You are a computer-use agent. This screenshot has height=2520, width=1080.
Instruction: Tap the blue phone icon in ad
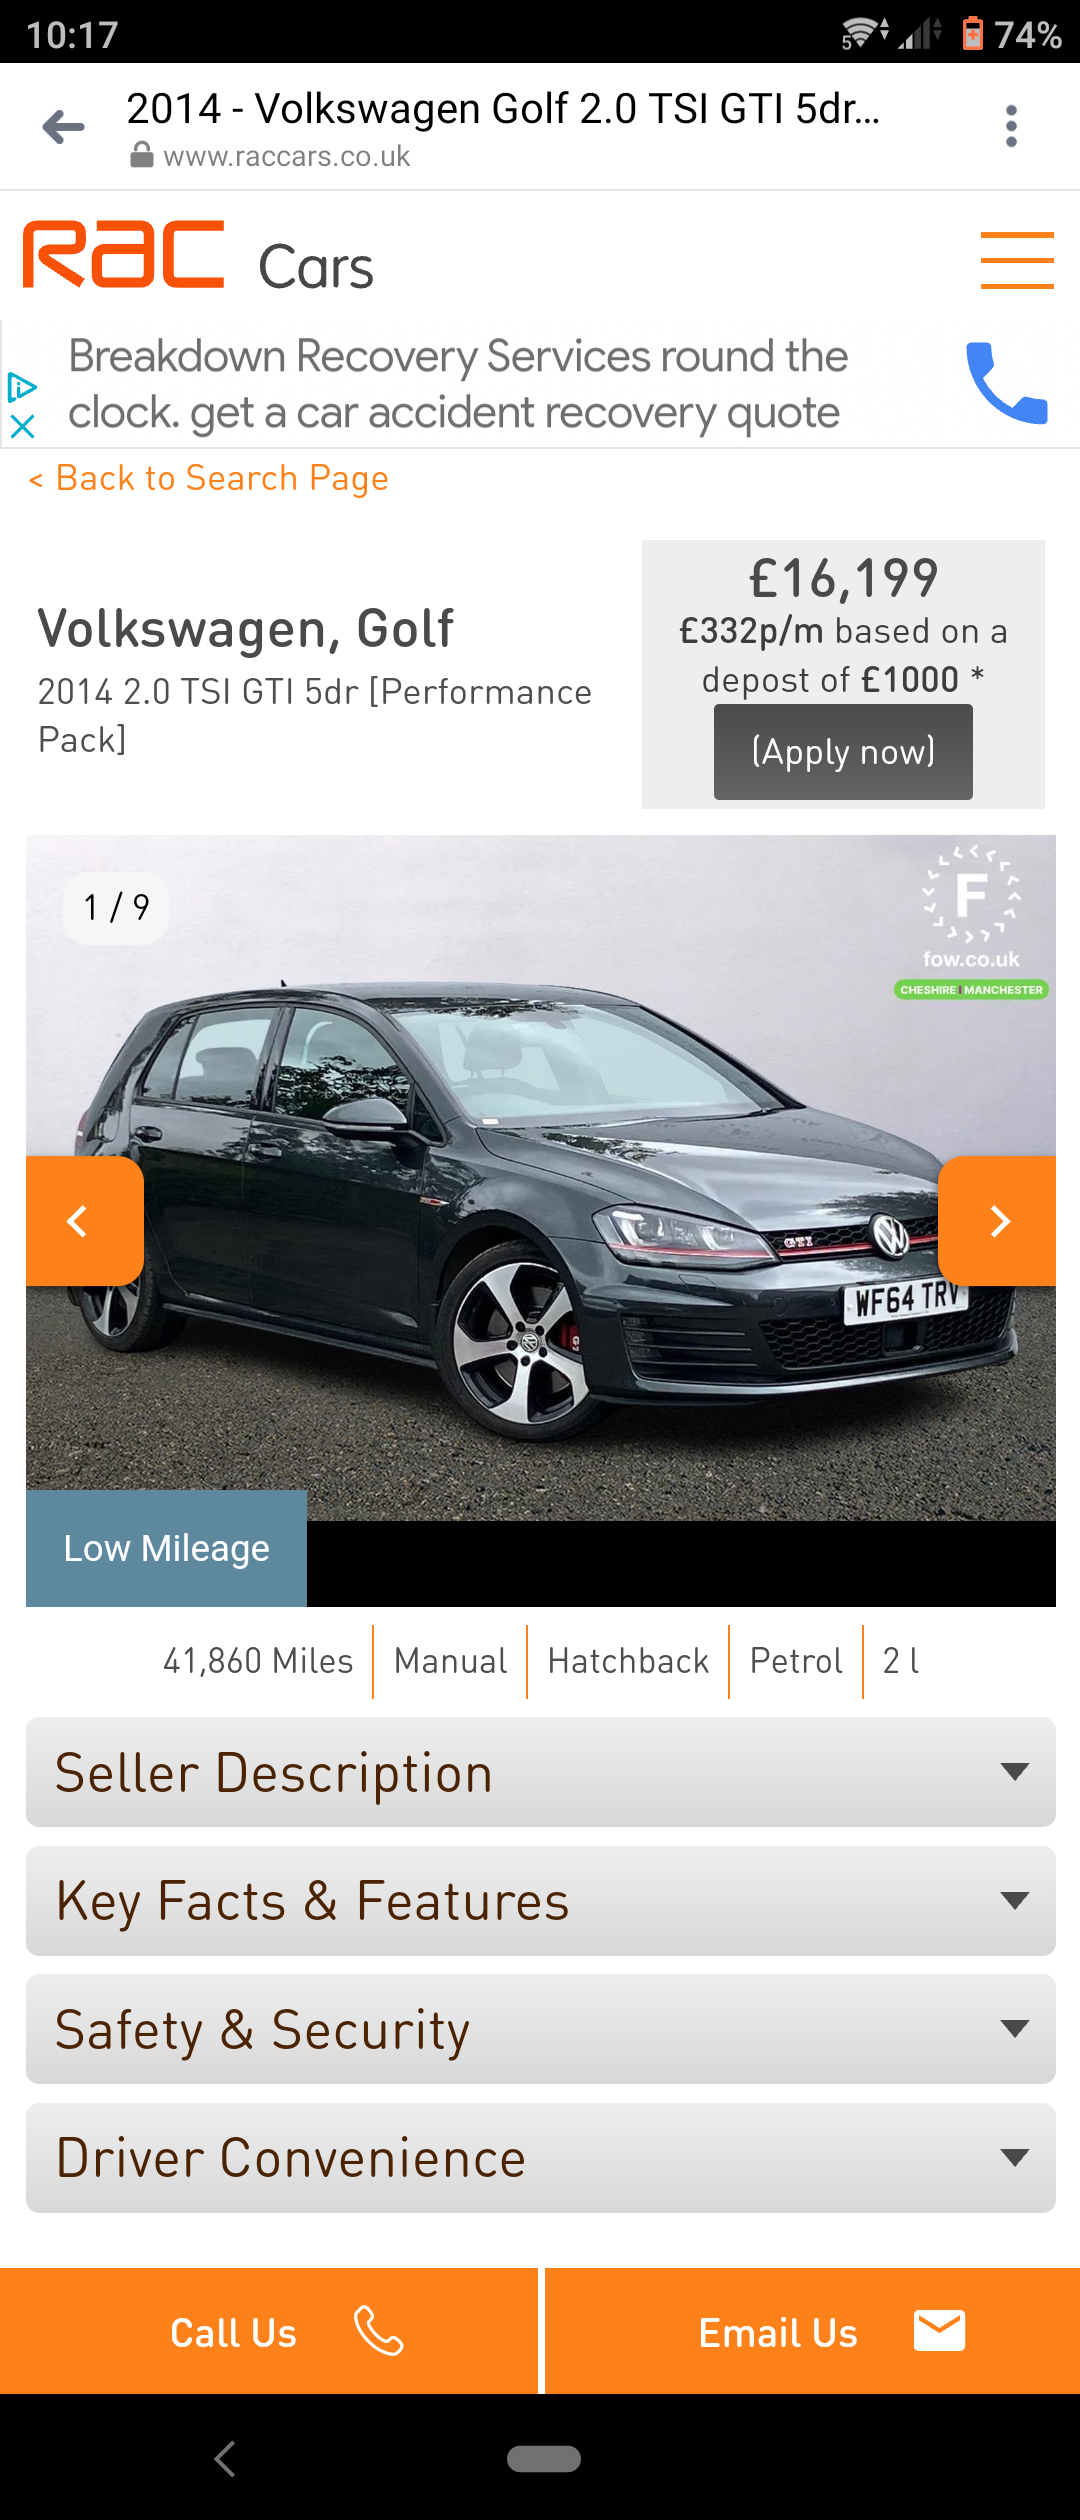click(x=1006, y=383)
